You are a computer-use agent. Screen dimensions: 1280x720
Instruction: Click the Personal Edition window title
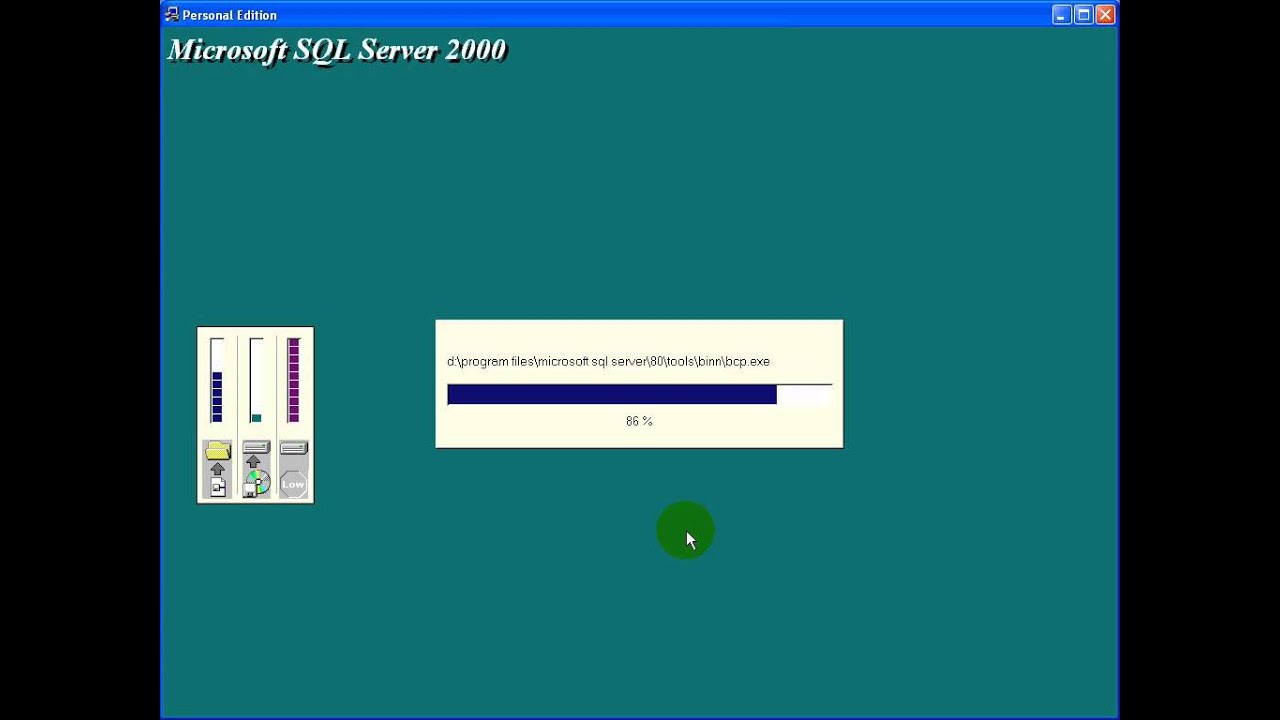pyautogui.click(x=229, y=15)
